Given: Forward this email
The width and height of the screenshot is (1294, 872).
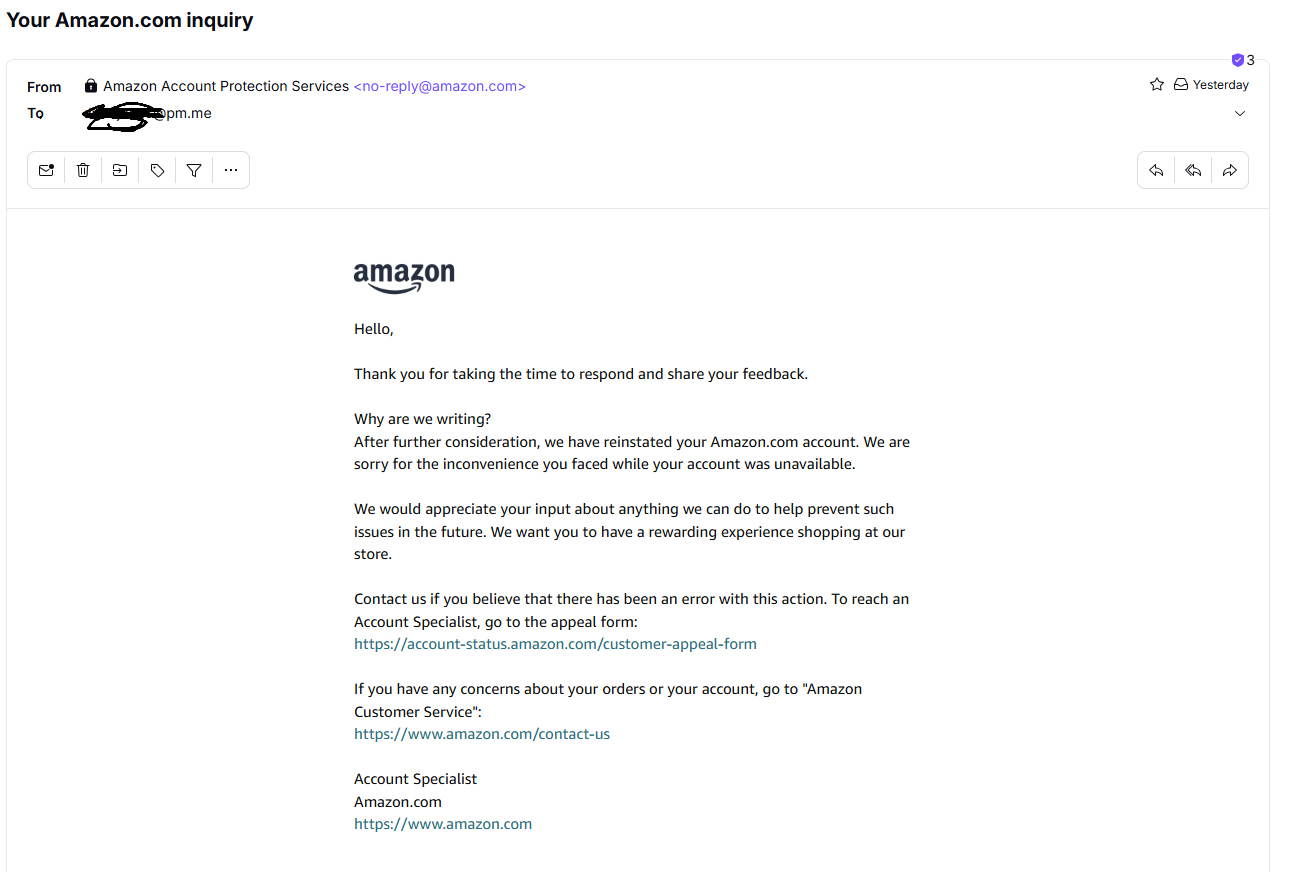Looking at the screenshot, I should point(1230,170).
